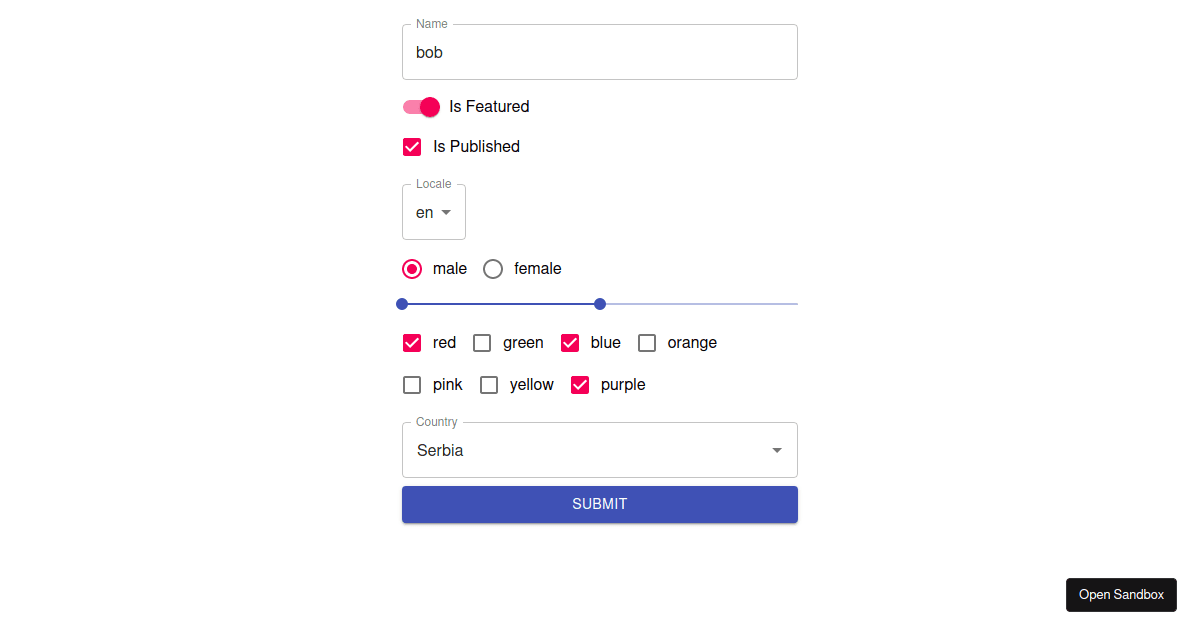Uncheck the red color checkbox

[412, 342]
